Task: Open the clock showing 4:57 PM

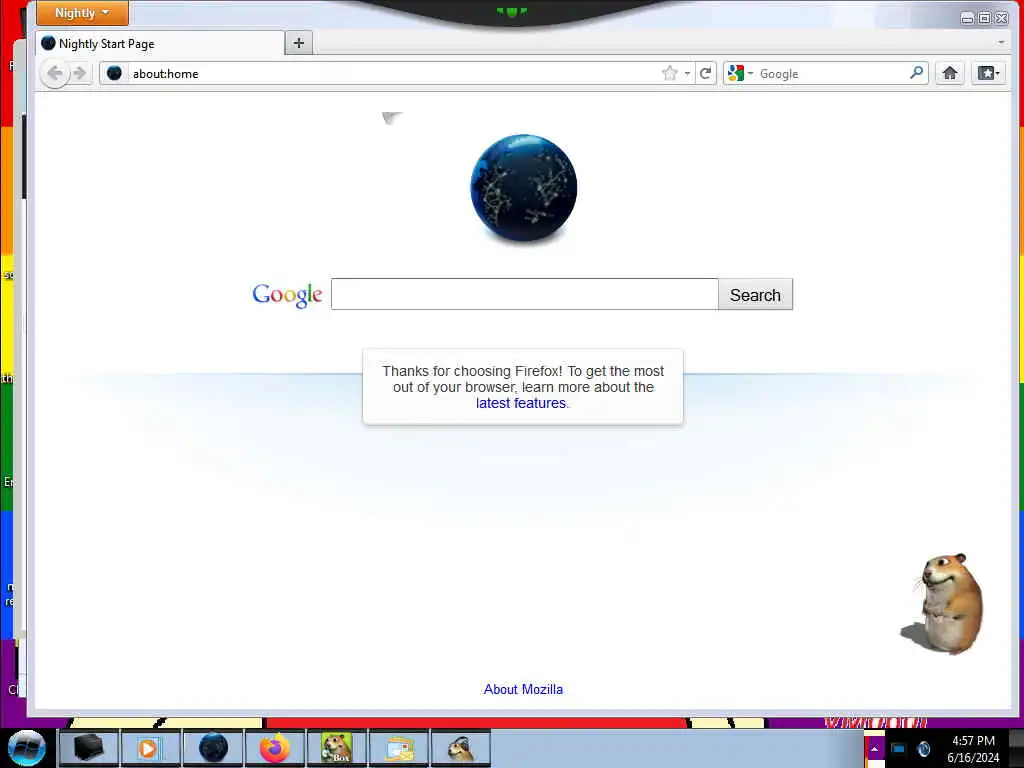Action: (x=973, y=748)
